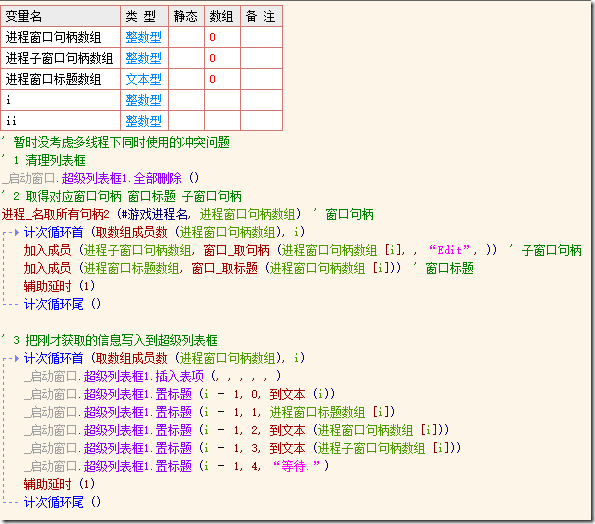Viewport: 595px width, 524px height.
Task: Click second 计次循环首 keyword
Action: point(54,358)
